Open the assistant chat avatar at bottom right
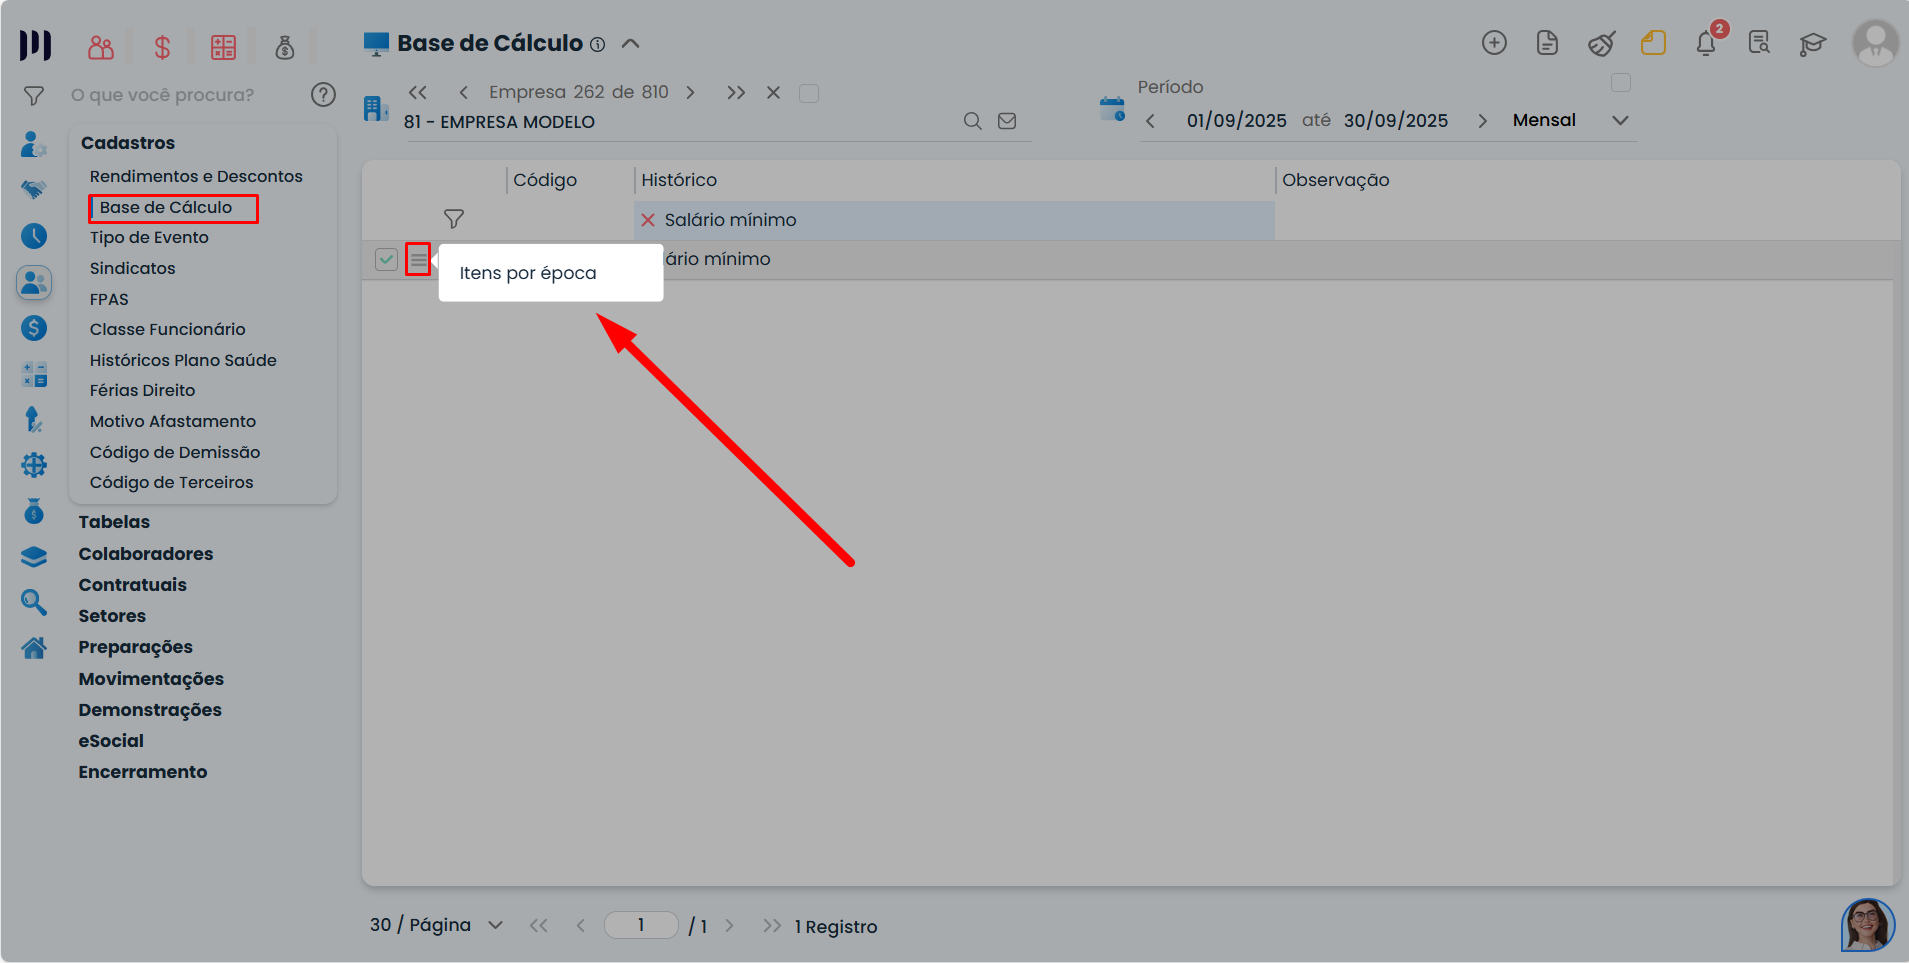The height and width of the screenshot is (963, 1909). click(x=1867, y=925)
